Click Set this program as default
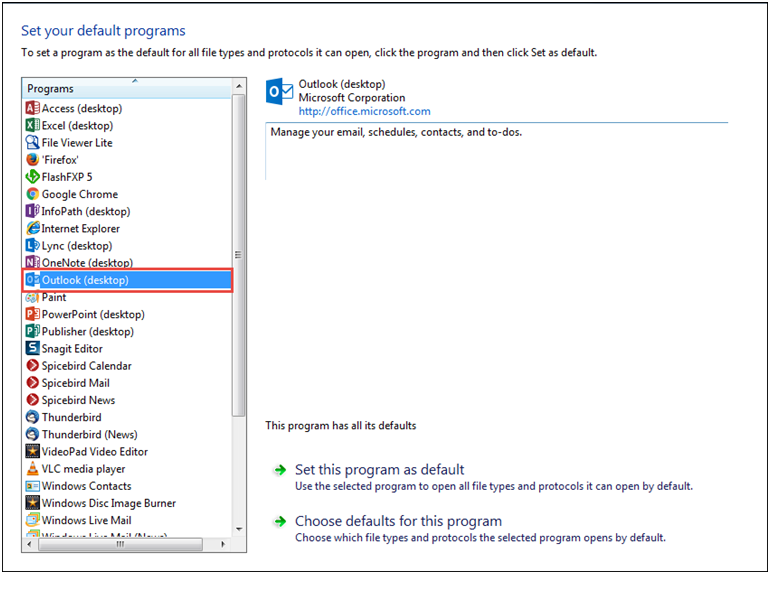The image size is (769, 590). pos(379,469)
